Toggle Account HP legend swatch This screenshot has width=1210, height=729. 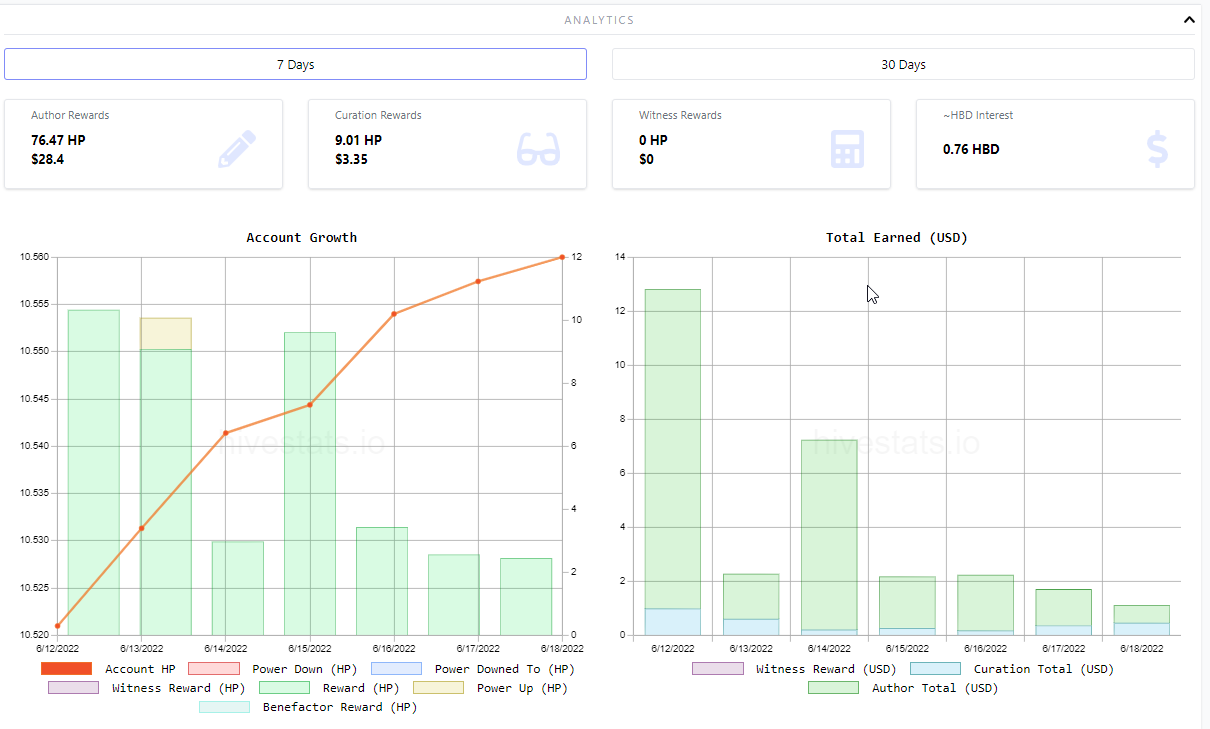[x=66, y=669]
